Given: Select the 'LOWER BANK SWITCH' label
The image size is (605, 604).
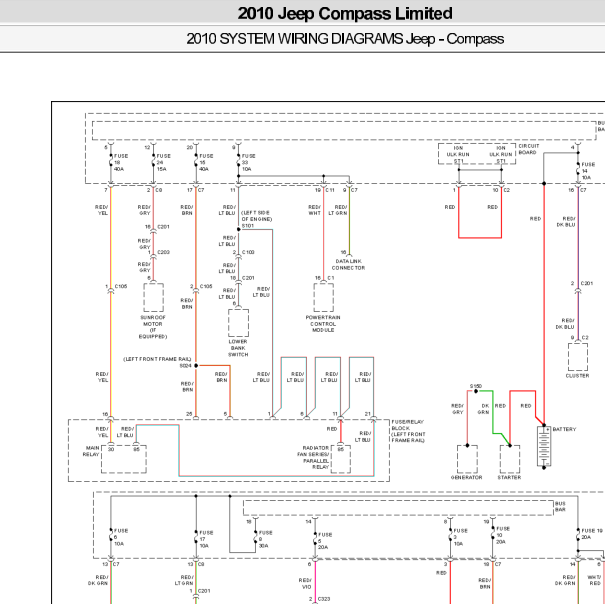Looking at the screenshot, I should 238,348.
